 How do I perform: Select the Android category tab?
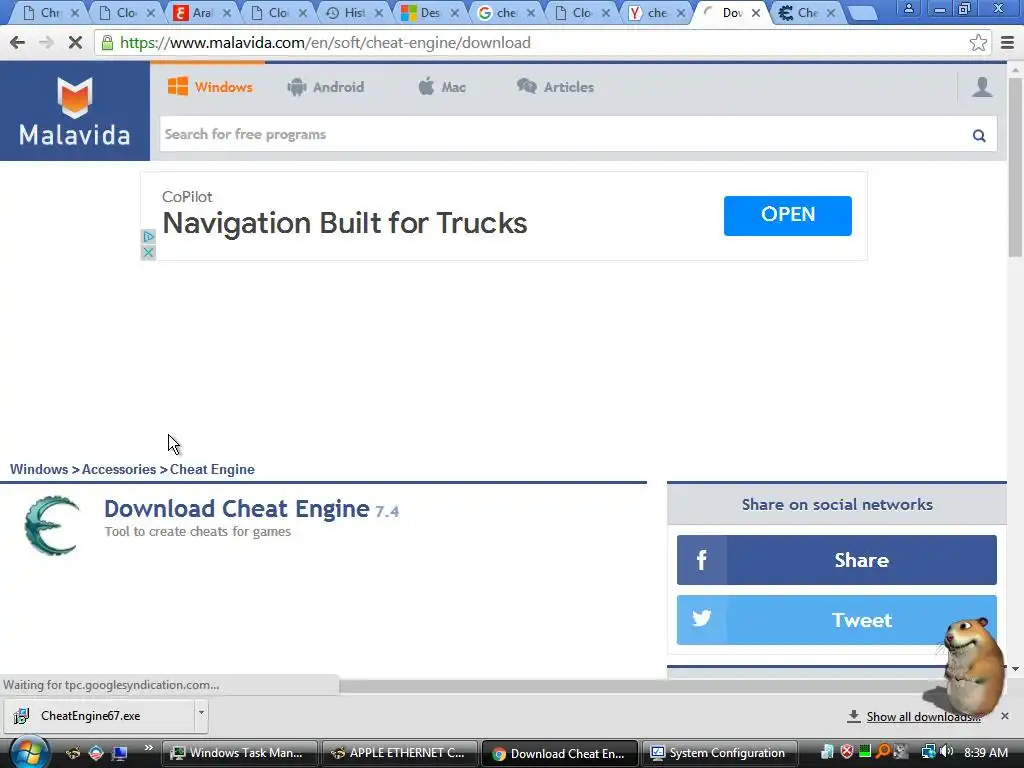[x=325, y=87]
